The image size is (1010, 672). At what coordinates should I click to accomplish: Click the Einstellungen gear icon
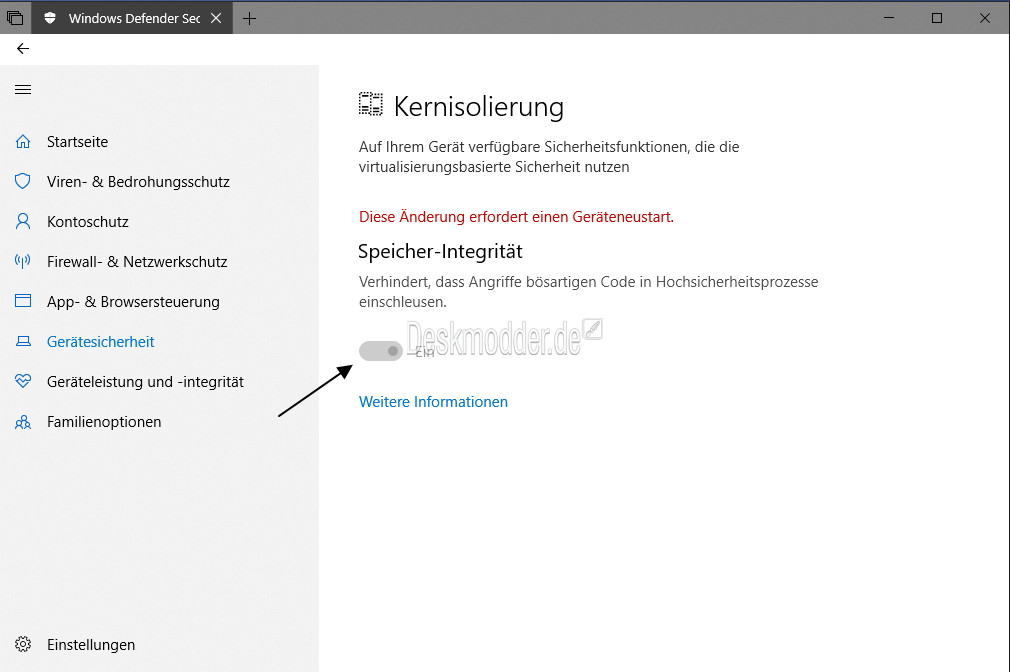(x=23, y=644)
